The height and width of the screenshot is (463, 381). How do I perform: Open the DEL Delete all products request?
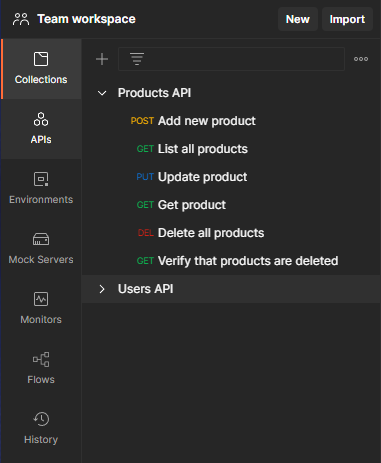(231, 233)
